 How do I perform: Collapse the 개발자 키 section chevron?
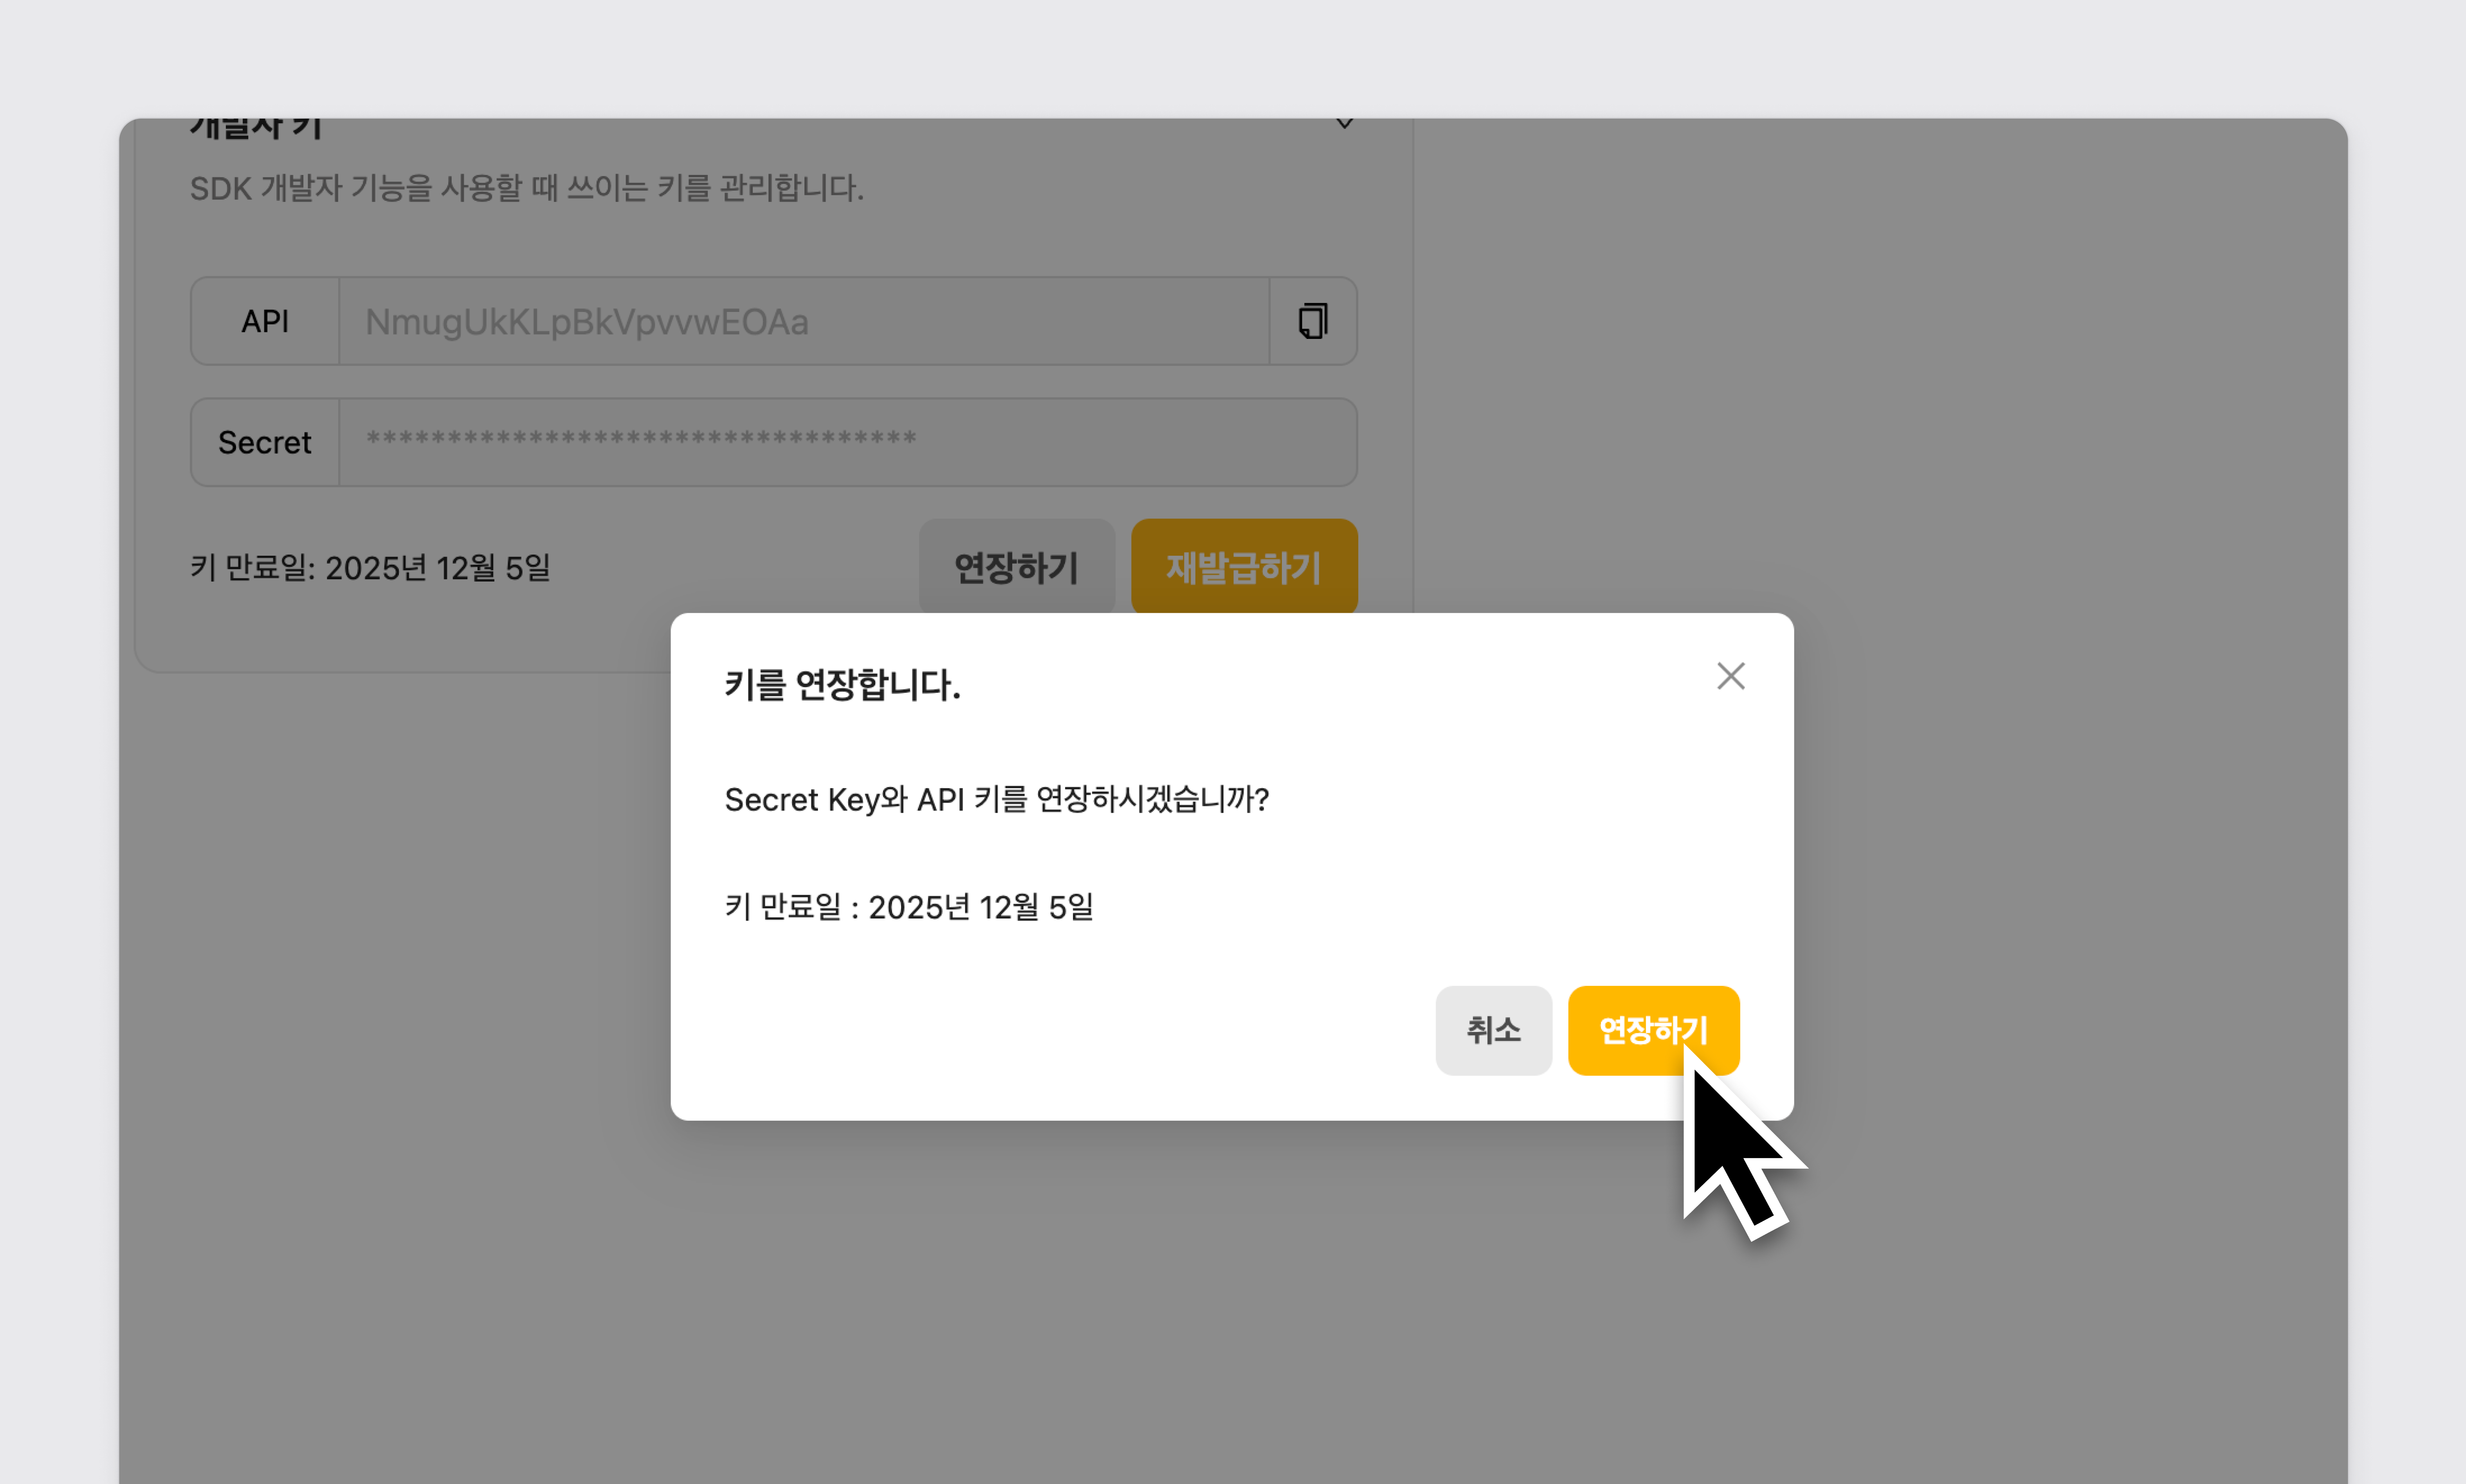[x=1344, y=124]
